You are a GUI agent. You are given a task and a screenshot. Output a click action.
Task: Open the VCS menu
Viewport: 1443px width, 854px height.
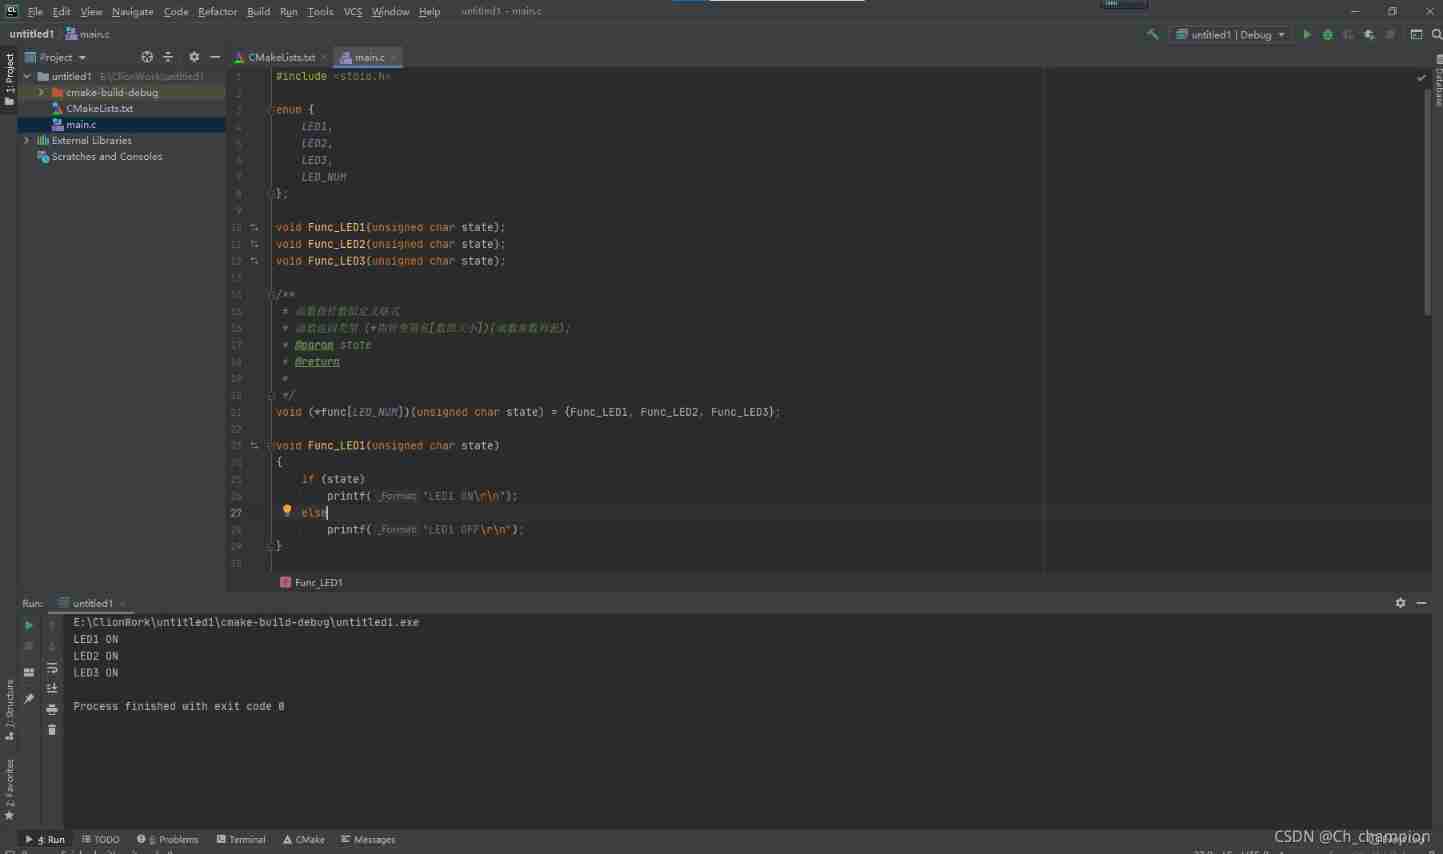point(353,11)
